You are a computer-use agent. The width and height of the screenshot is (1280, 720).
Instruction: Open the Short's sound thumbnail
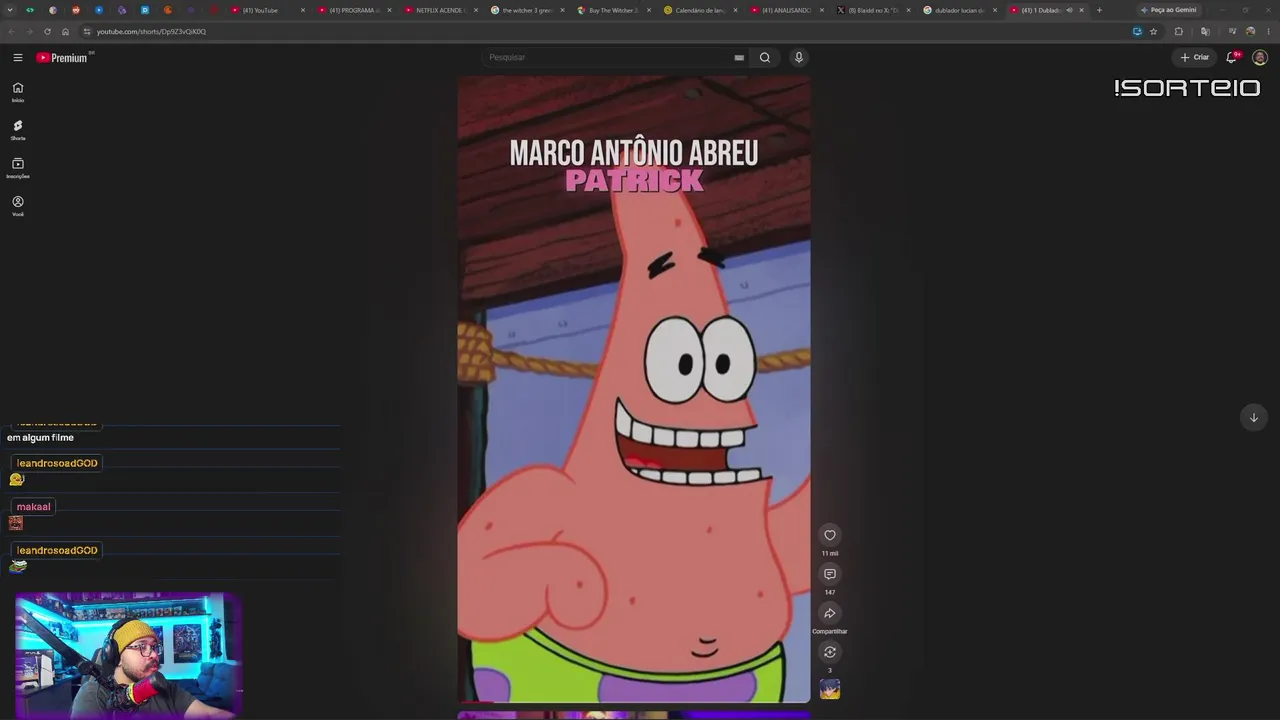(830, 689)
